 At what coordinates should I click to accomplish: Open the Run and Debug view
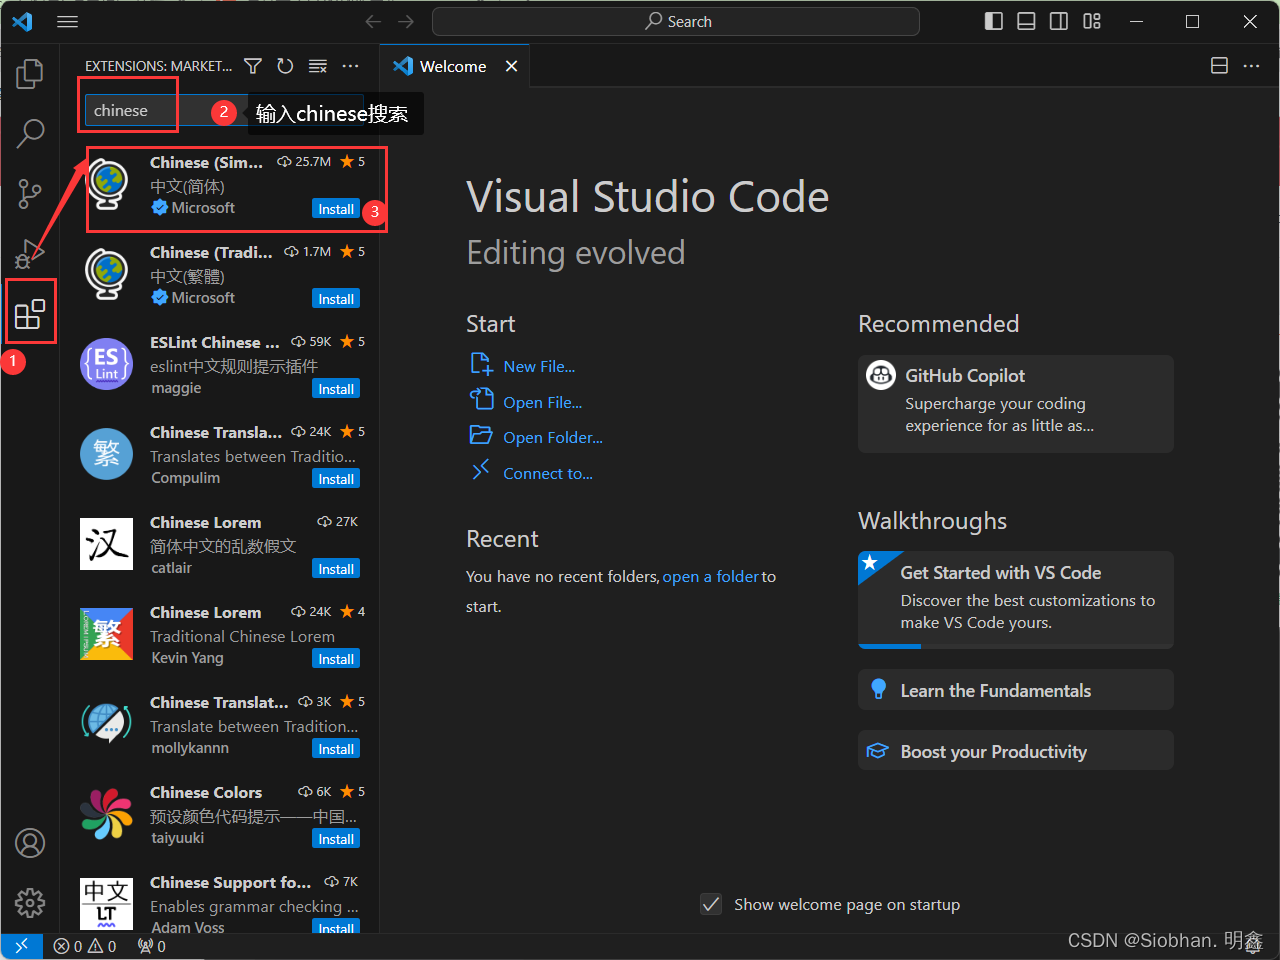click(x=30, y=253)
